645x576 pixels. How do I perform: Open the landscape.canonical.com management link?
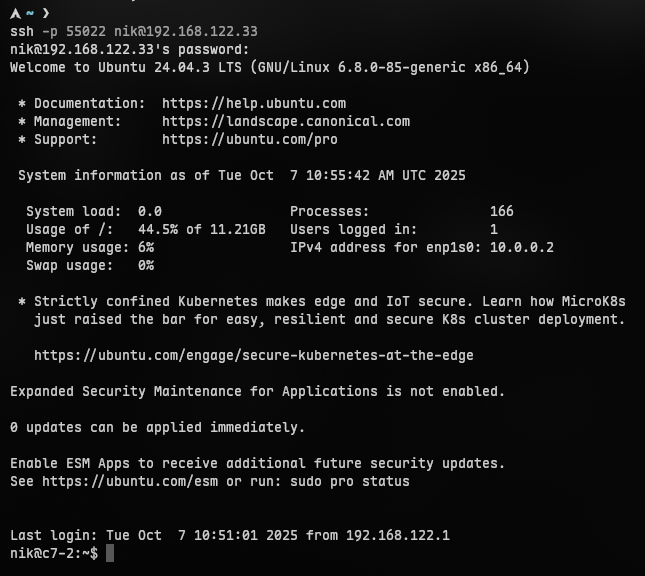tap(286, 121)
